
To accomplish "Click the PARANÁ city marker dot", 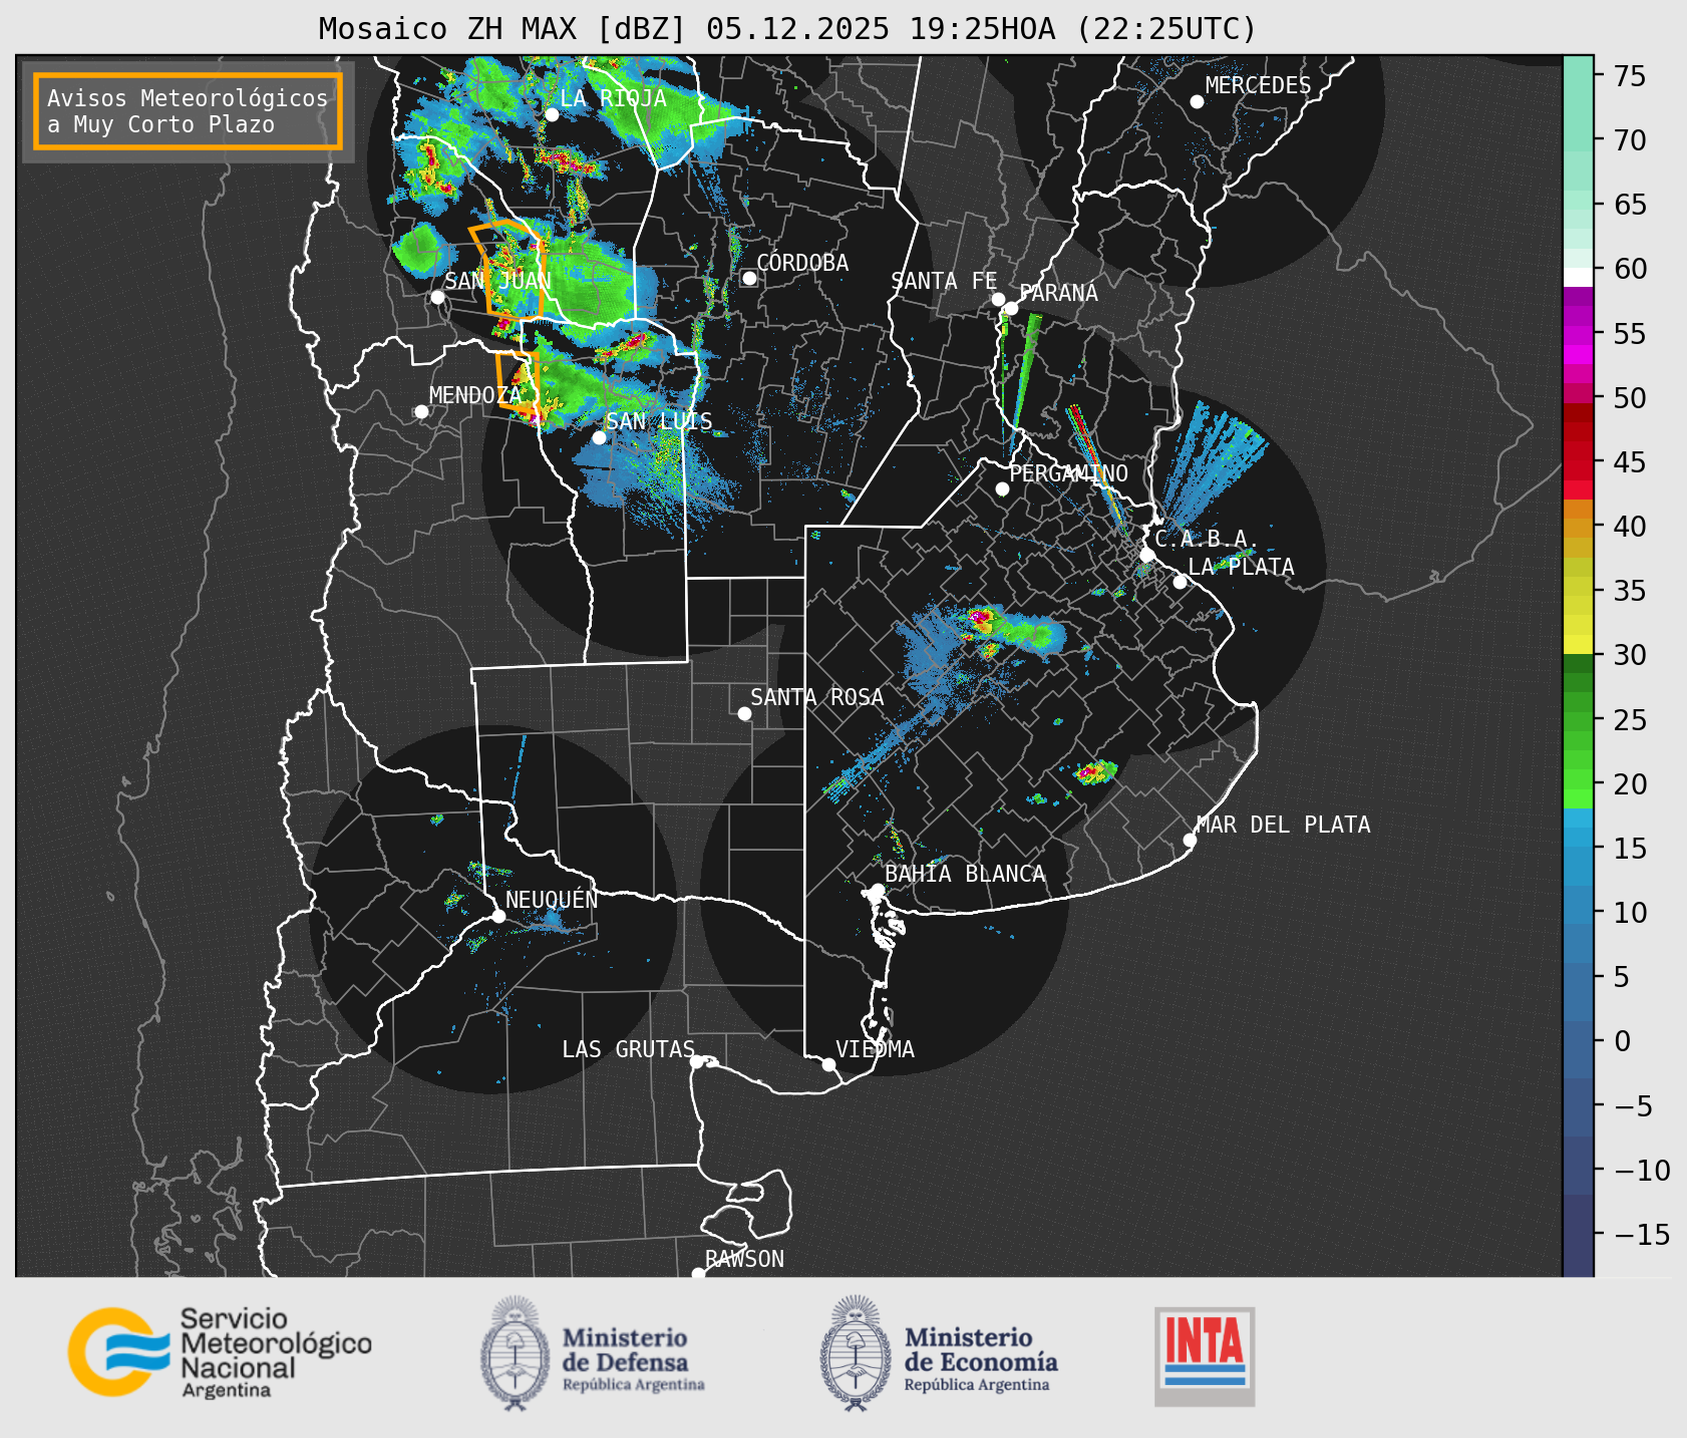I will pos(1011,308).
